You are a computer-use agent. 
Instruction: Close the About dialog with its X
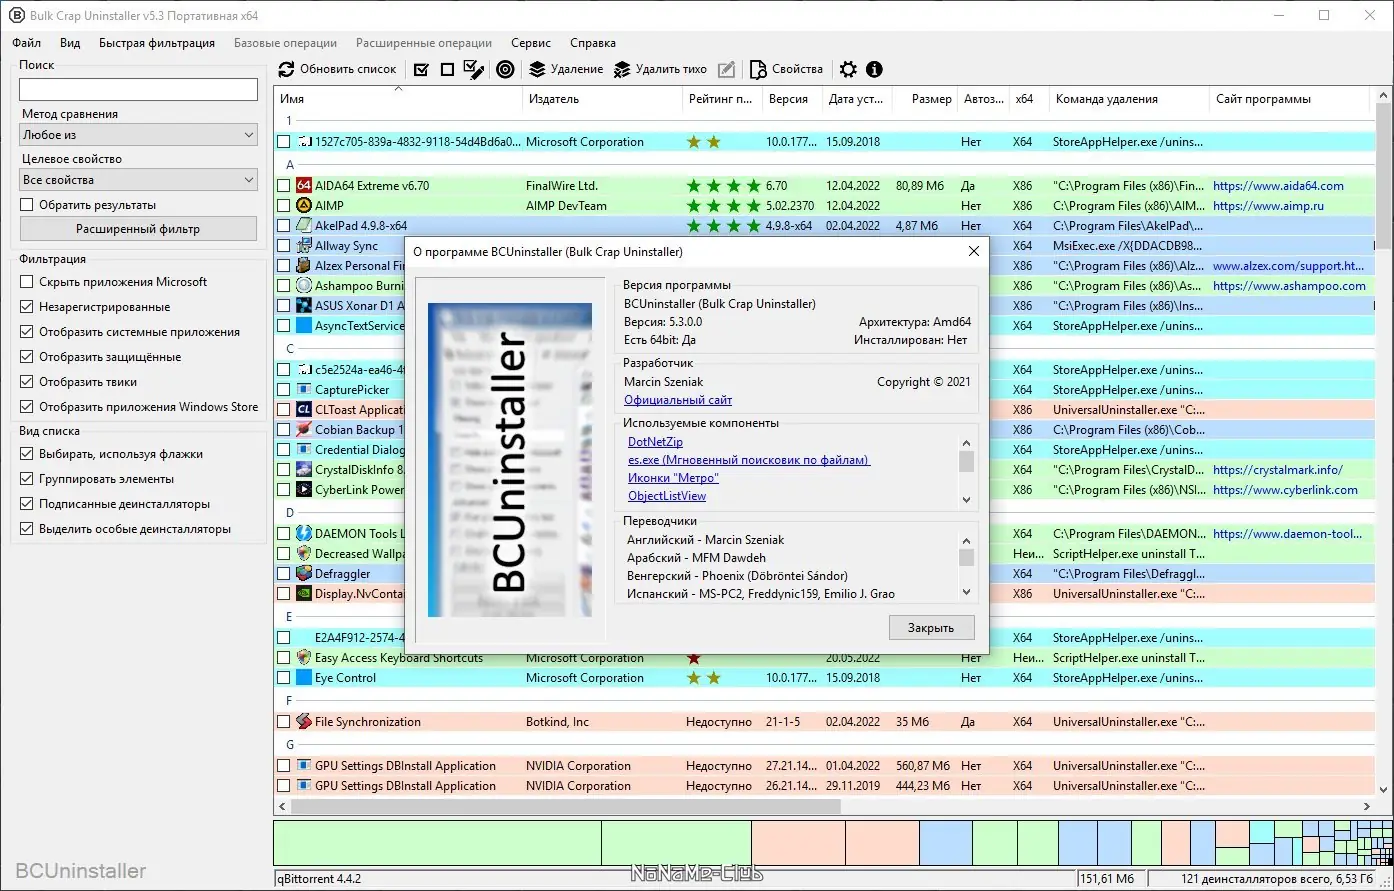[974, 252]
